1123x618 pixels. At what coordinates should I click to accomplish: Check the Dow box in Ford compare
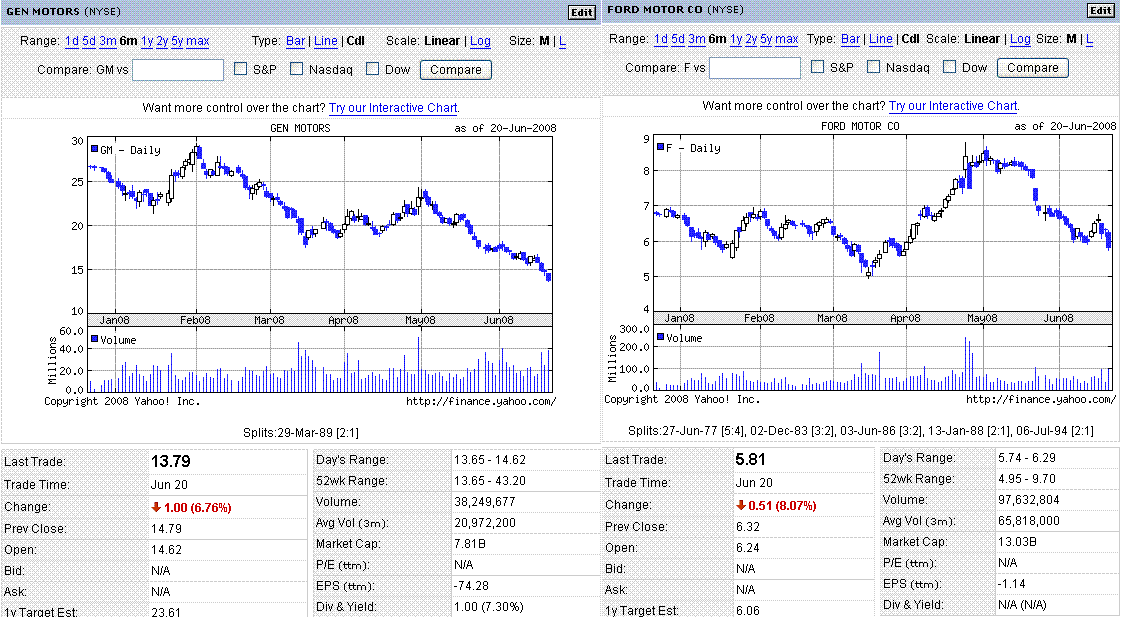point(950,67)
